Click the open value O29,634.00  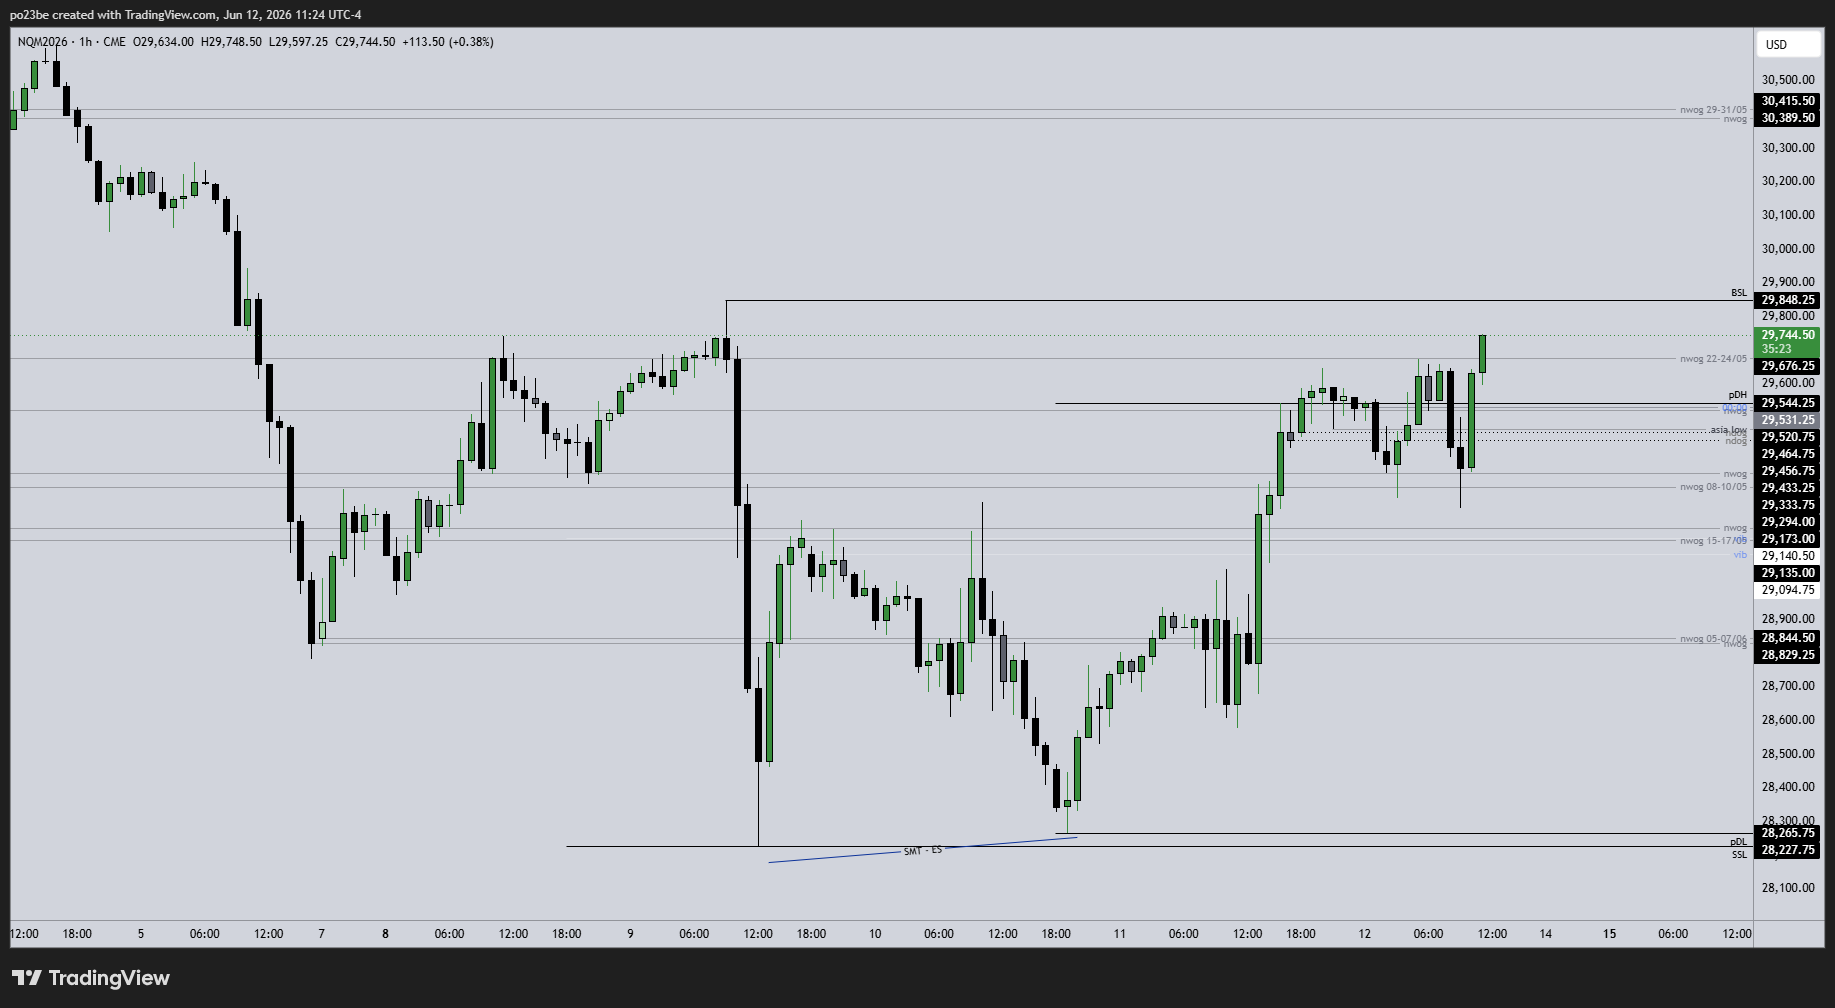(163, 42)
